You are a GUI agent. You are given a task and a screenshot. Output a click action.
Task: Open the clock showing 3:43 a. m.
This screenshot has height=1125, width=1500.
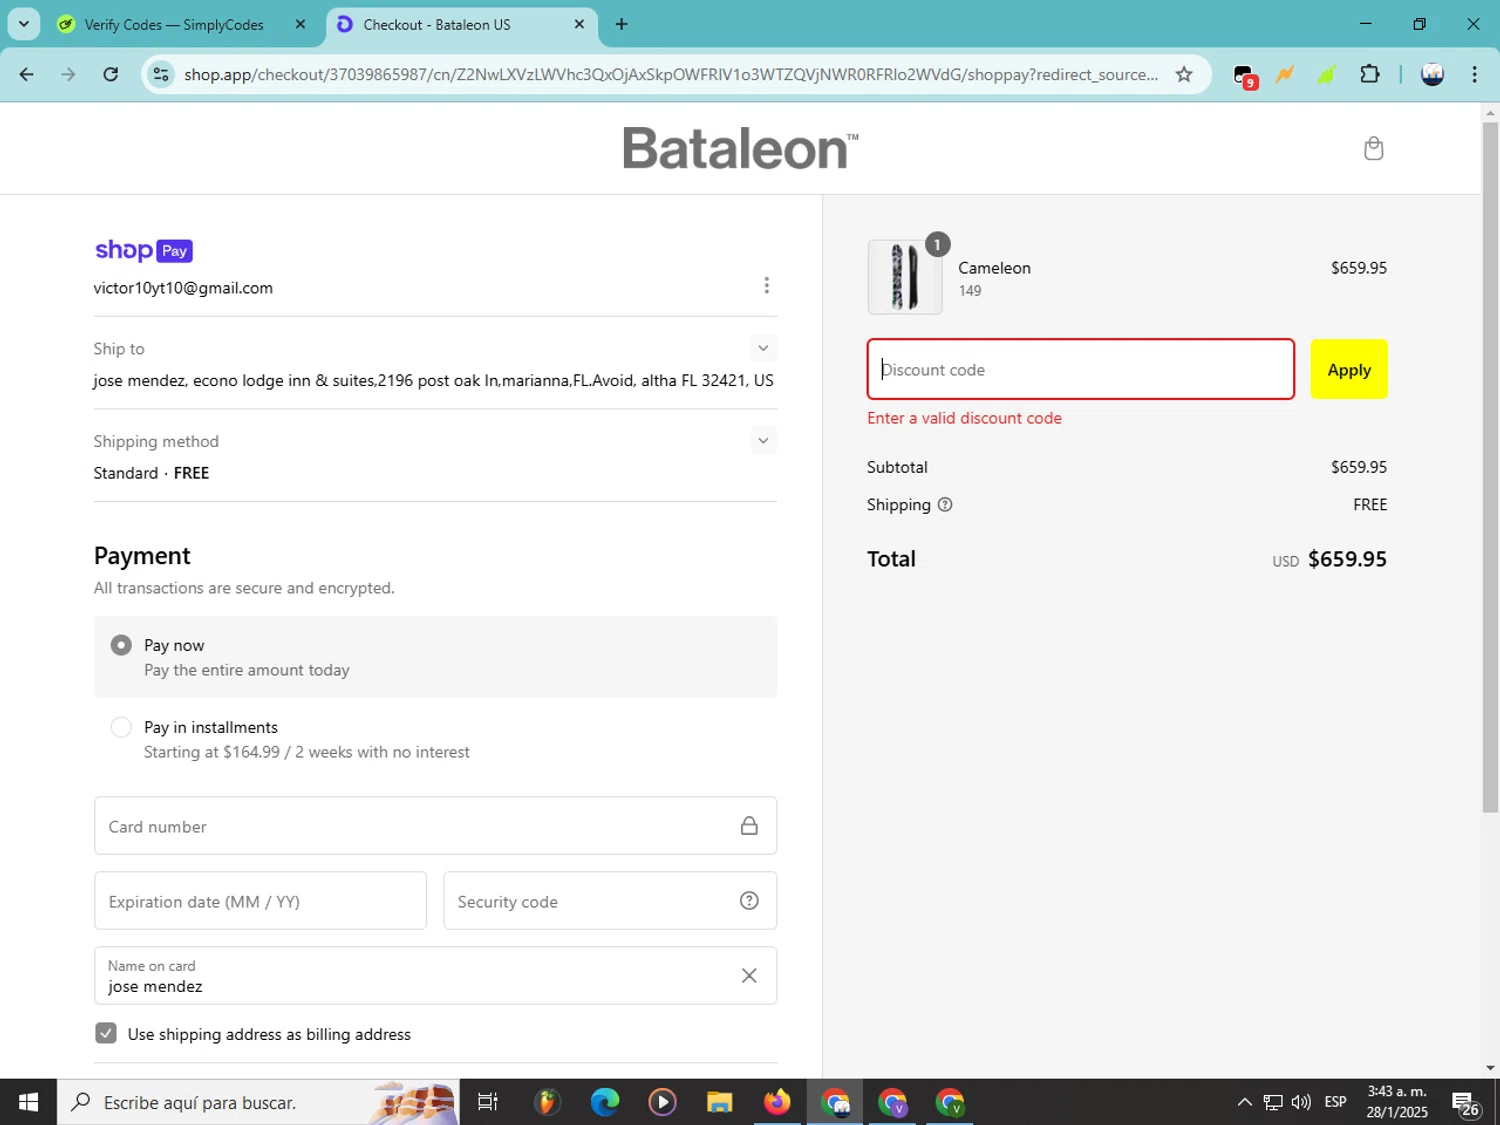[1397, 1102]
